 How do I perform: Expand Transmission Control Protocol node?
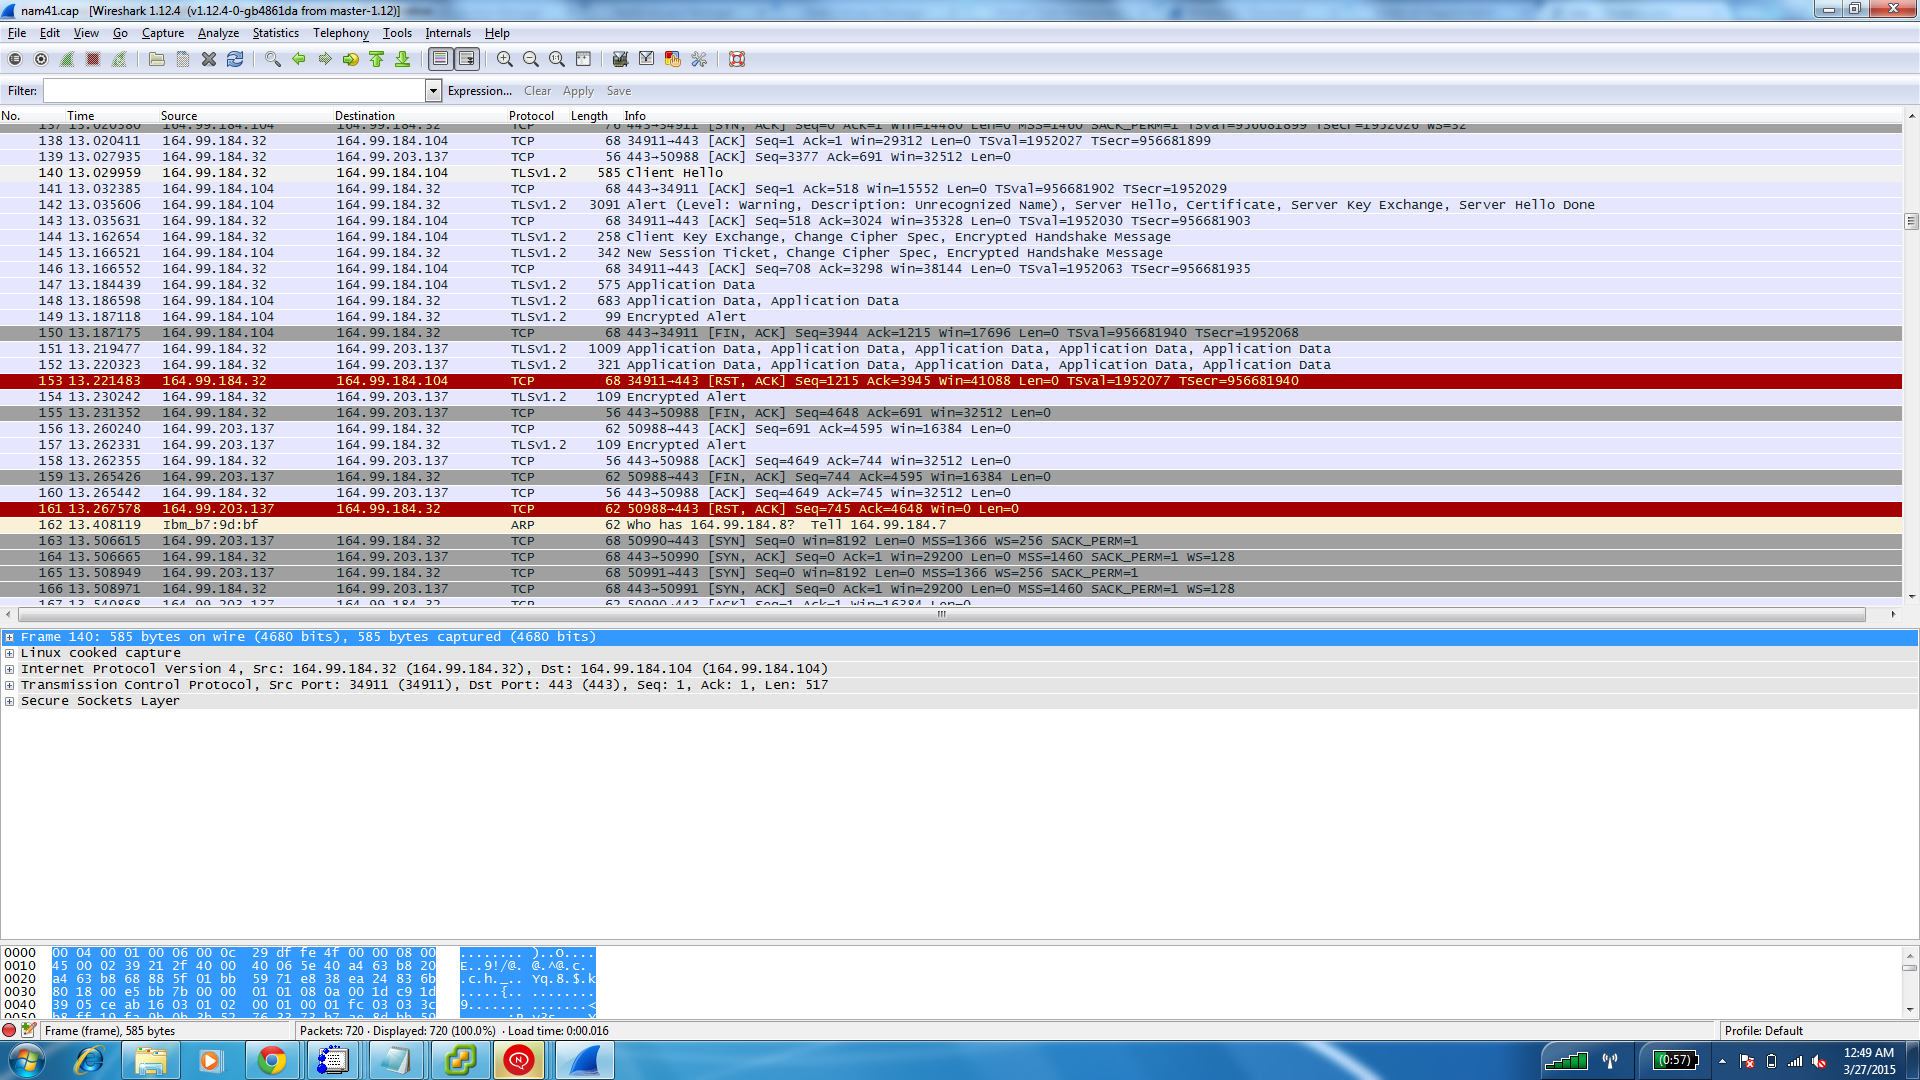click(x=9, y=685)
